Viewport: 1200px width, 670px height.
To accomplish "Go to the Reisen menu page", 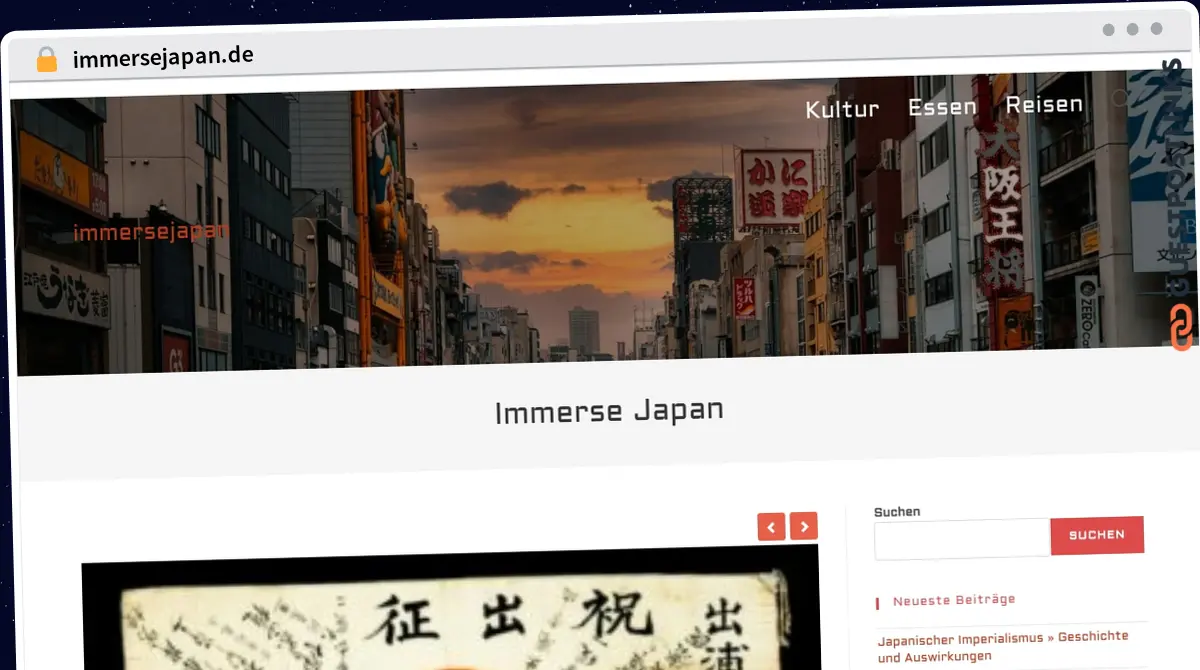I will point(1044,104).
